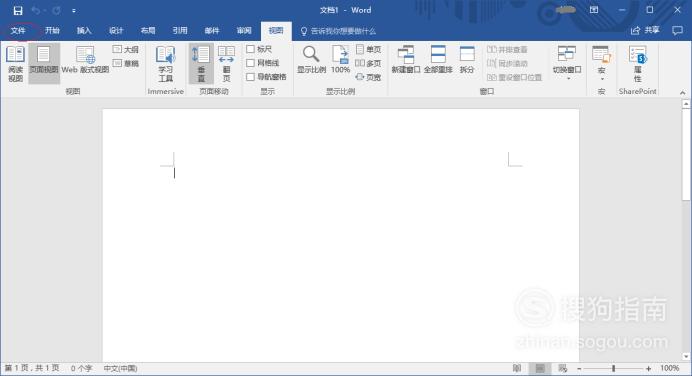692x376 pixels.
Task: Click the zoom slider in status bar
Action: point(613,368)
